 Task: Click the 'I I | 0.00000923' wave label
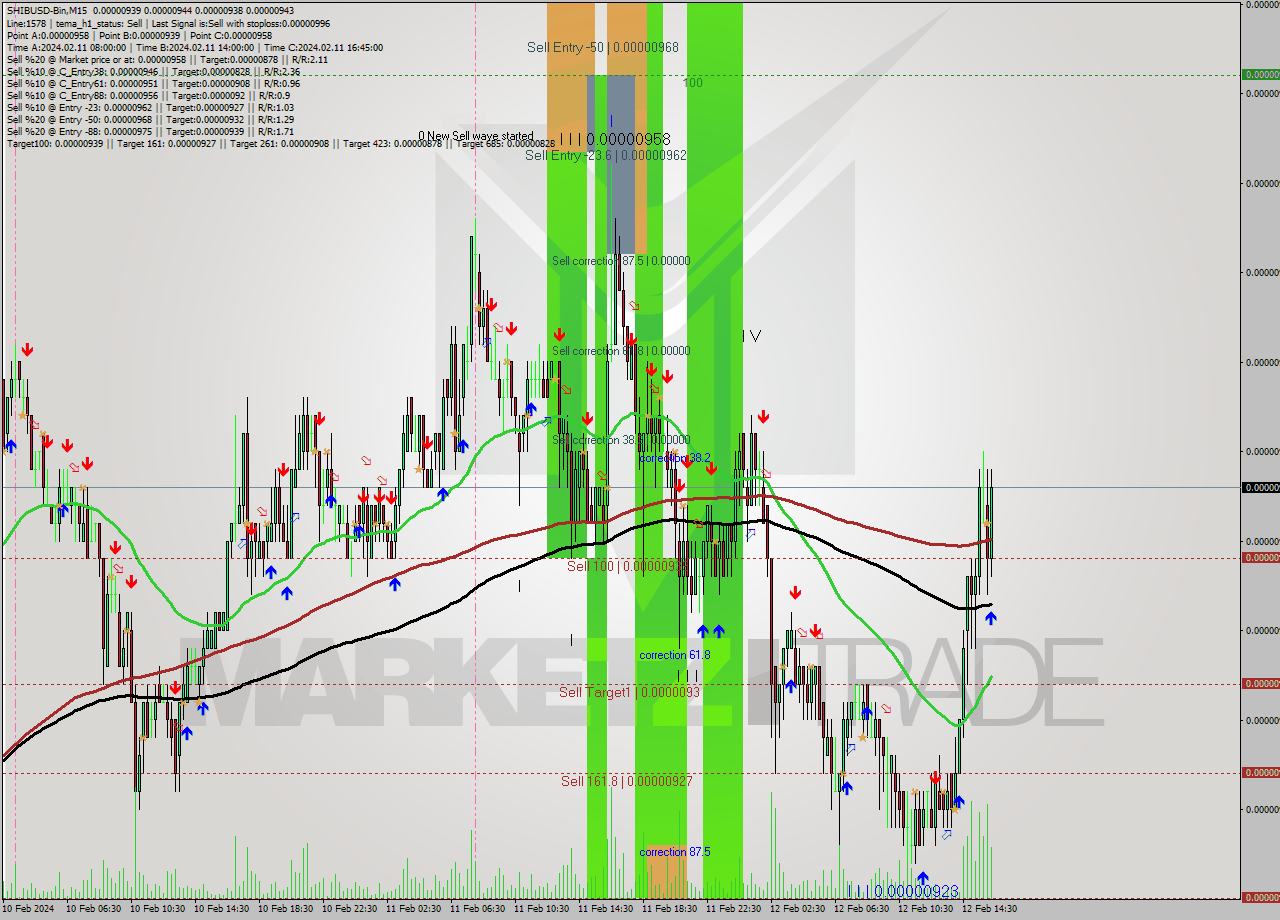pos(903,890)
